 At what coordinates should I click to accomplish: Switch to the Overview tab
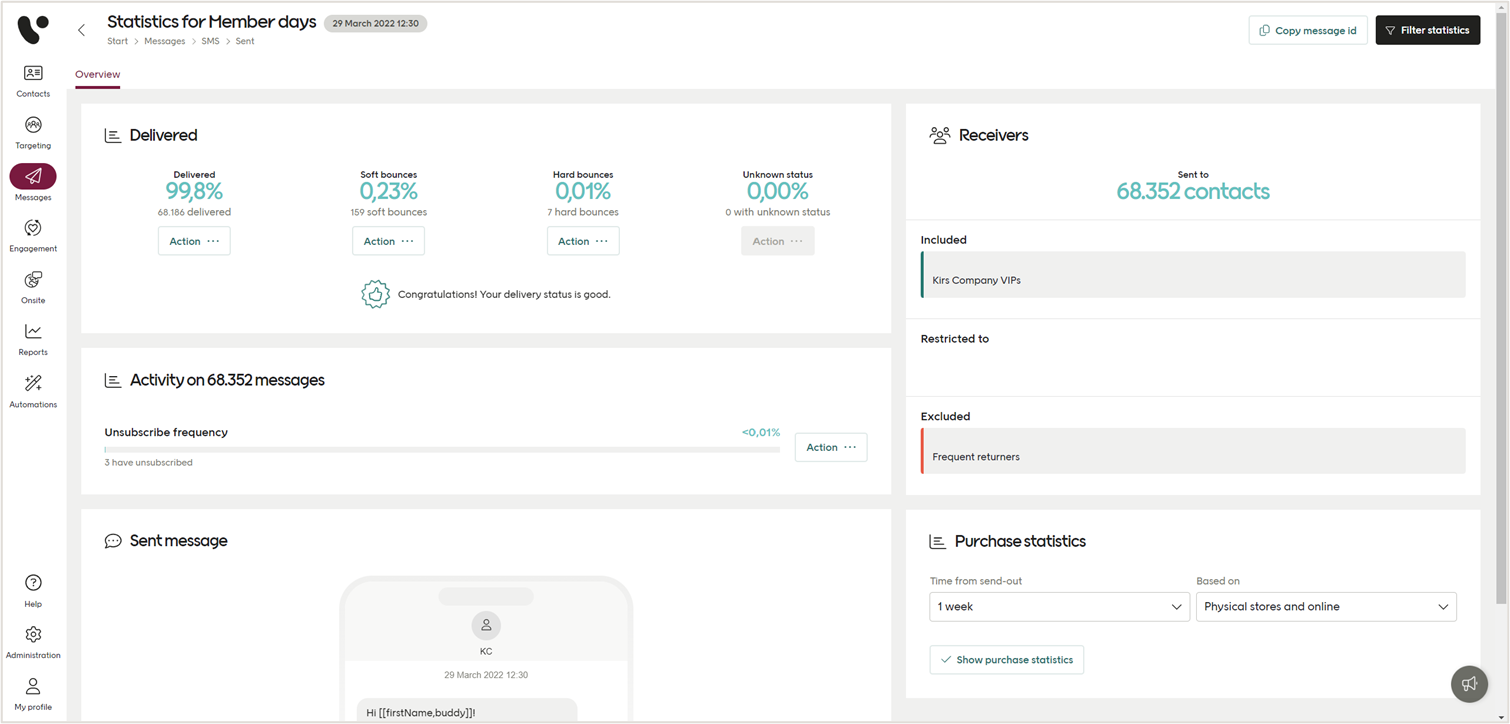point(97,74)
